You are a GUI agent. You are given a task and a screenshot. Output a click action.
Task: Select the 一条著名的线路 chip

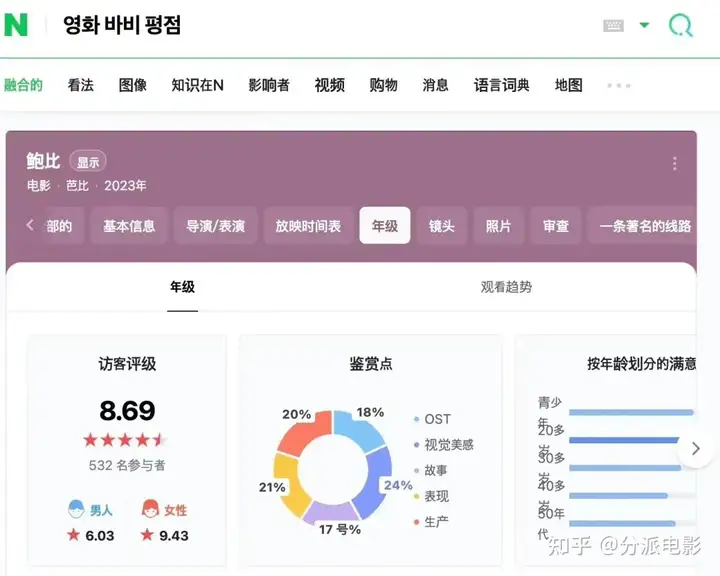pyautogui.click(x=642, y=226)
